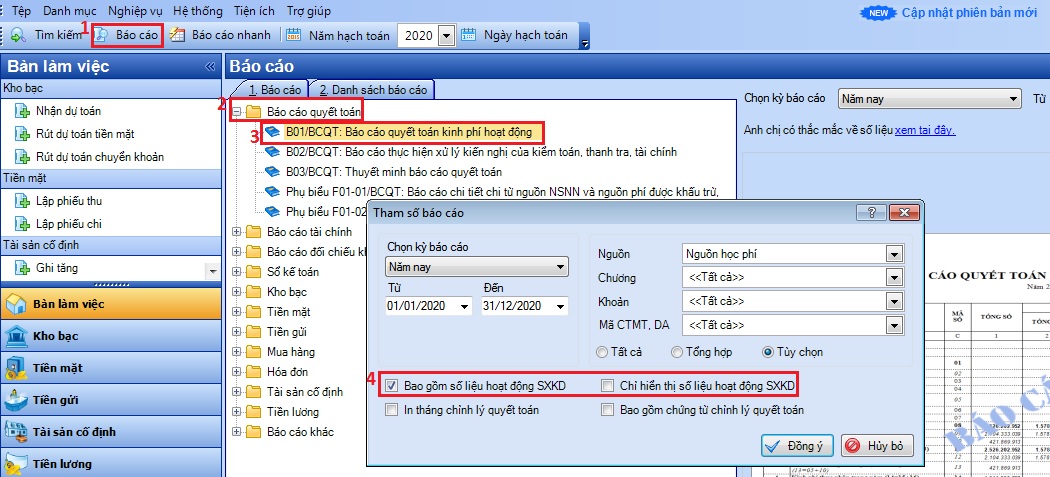This screenshot has height=477, width=1050.
Task: Open Chọn kỳ báo cáo dropdown in dialog
Action: 477,267
